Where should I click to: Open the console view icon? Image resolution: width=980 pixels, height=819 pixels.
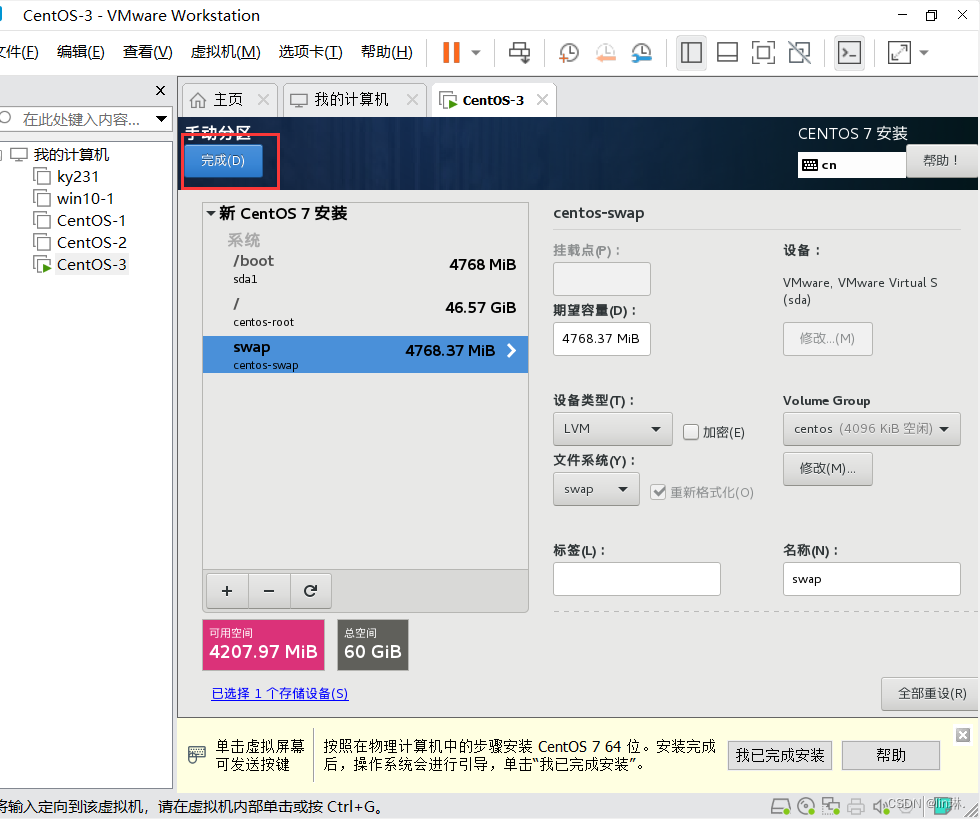pos(849,53)
